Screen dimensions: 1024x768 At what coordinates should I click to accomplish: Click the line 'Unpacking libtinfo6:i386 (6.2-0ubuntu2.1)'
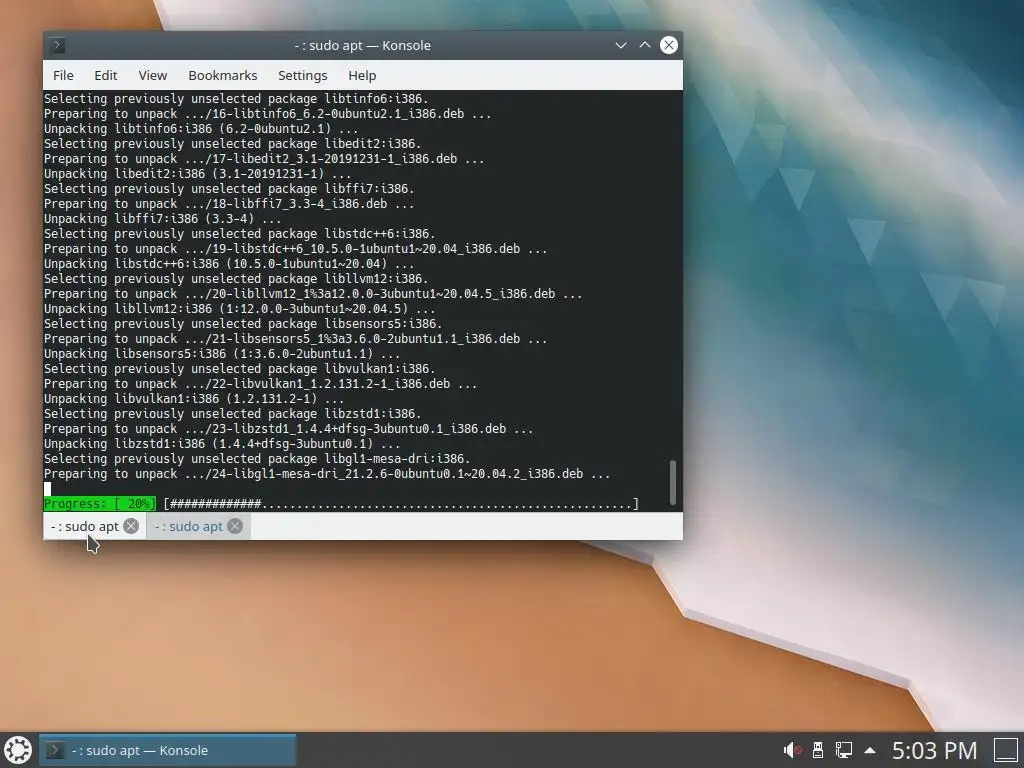point(201,129)
